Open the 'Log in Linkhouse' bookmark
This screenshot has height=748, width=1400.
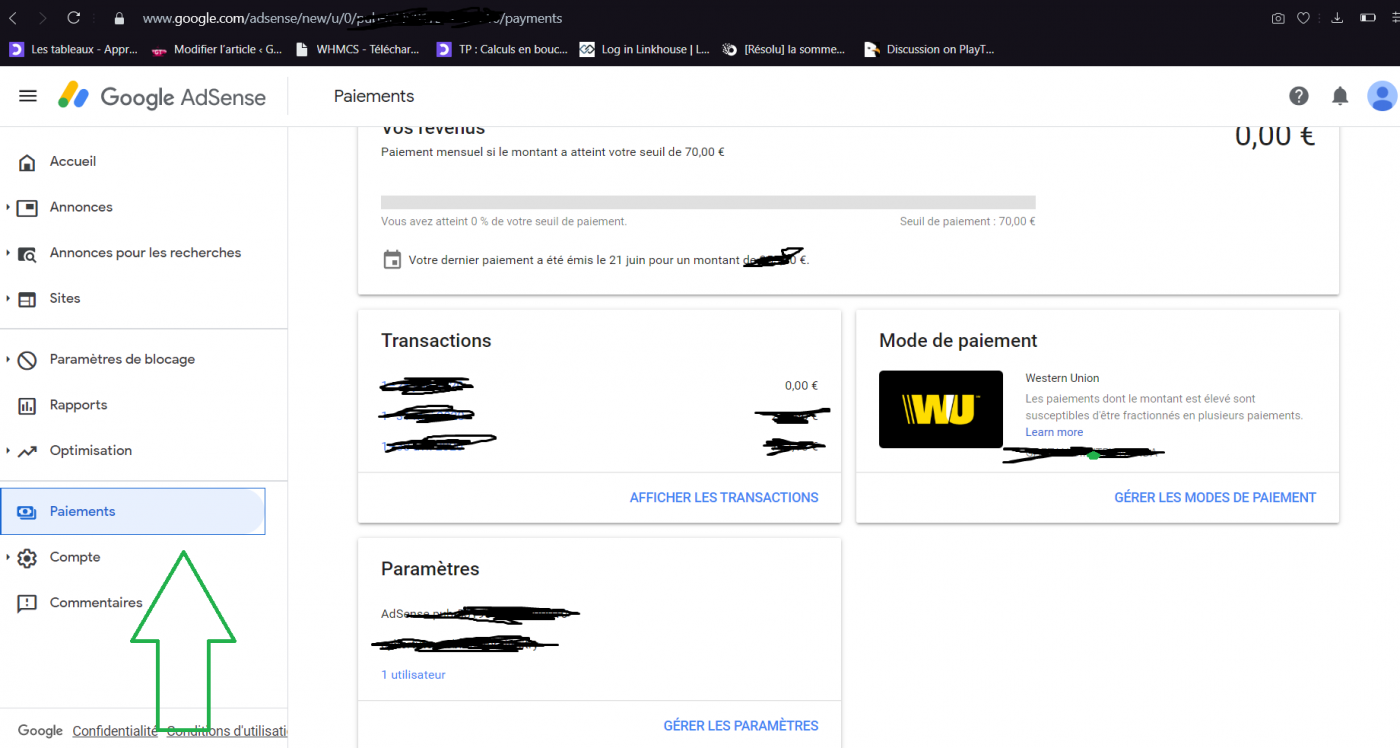tap(646, 49)
